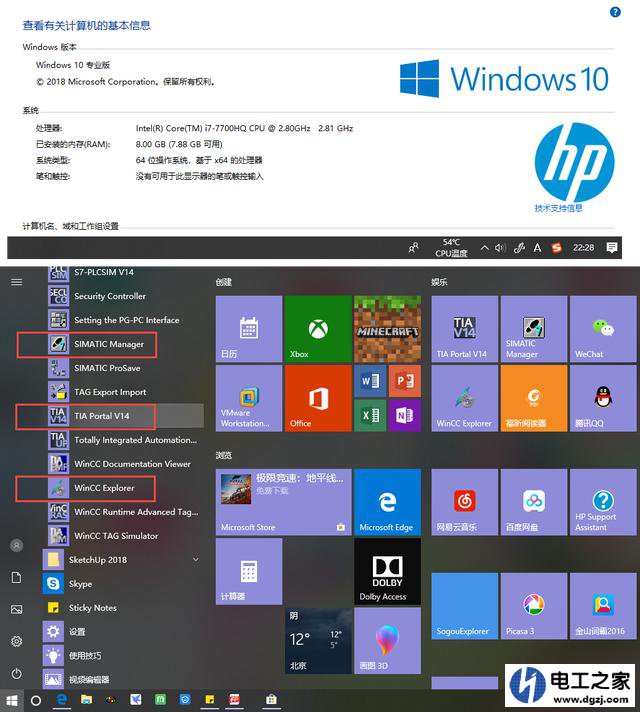Click the blue help question mark icon
The height and width of the screenshot is (712, 640).
[615, 12]
